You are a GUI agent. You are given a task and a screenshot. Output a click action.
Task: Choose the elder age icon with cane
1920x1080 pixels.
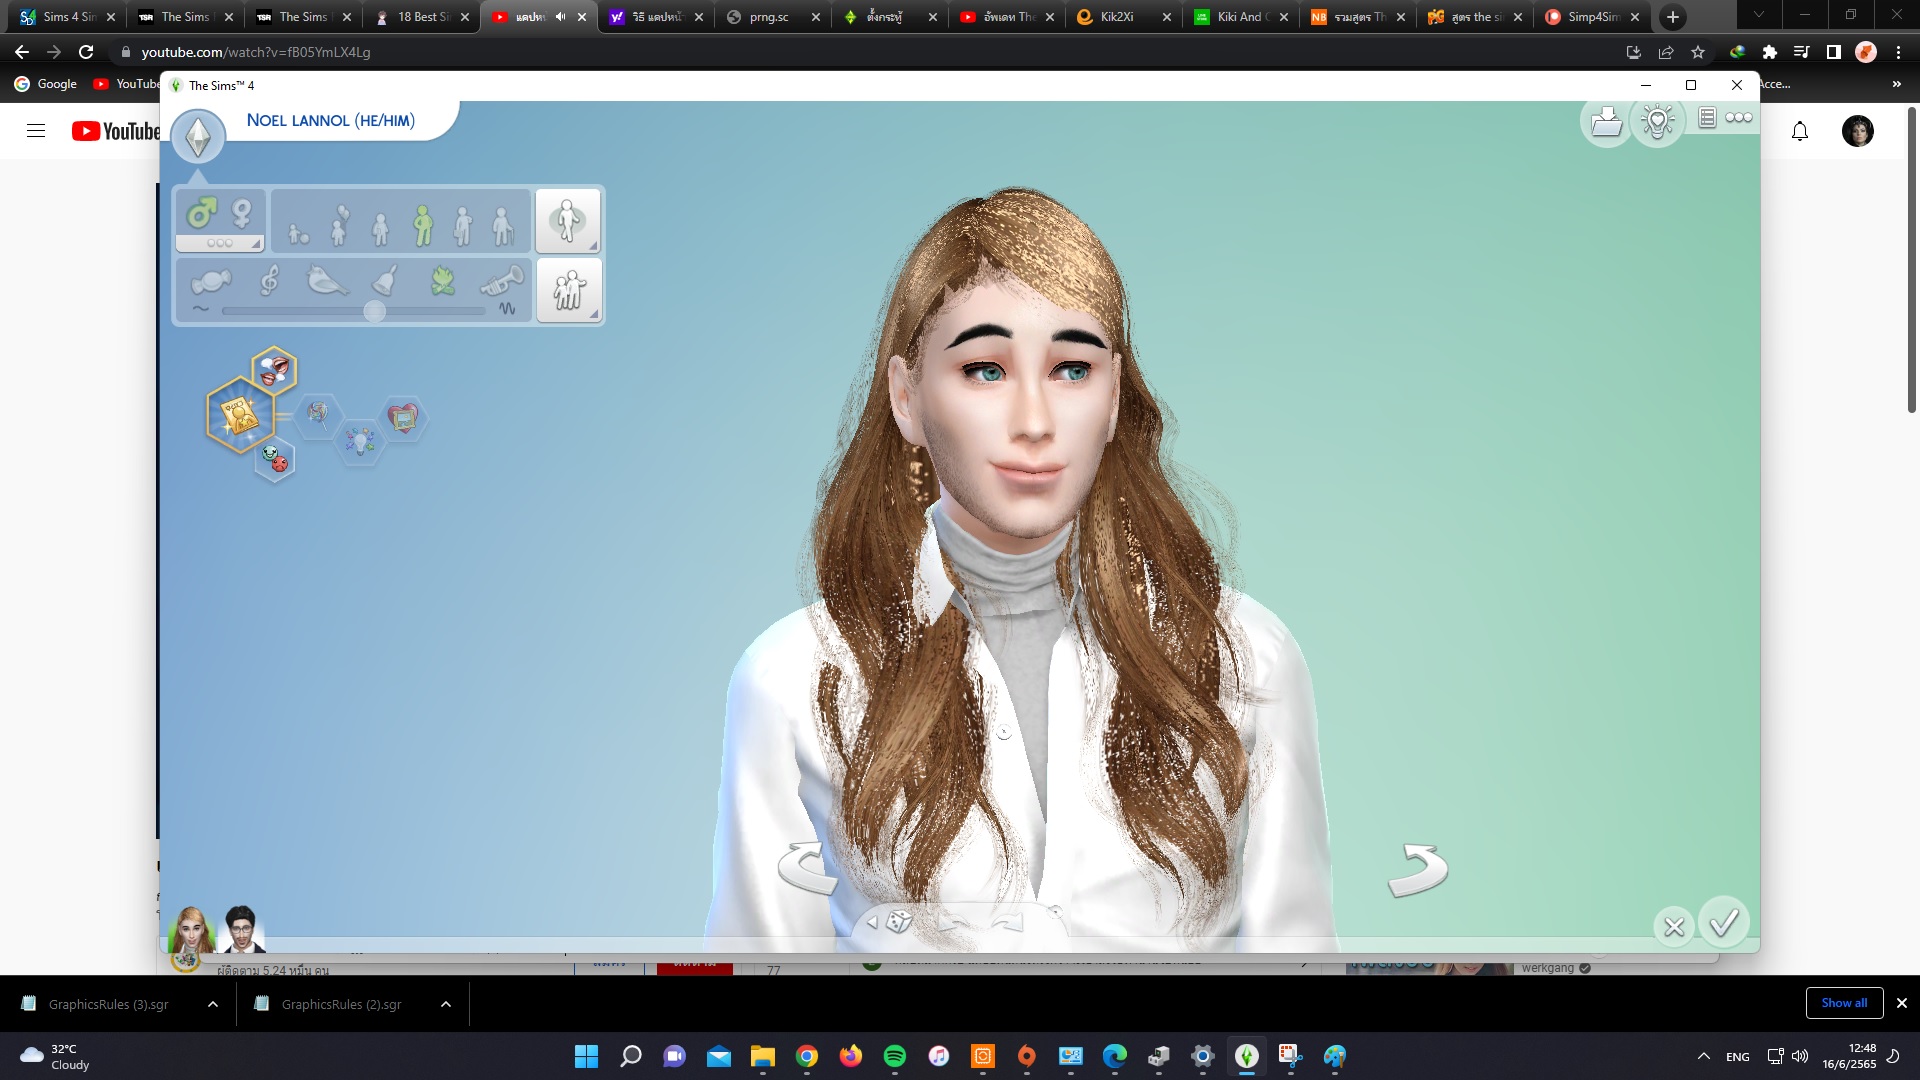tap(502, 227)
